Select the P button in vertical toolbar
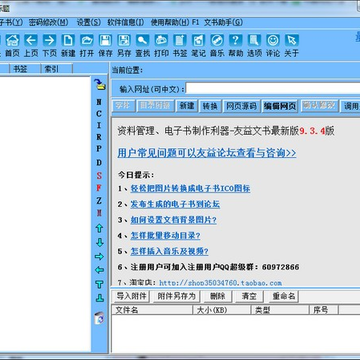Image resolution: width=360 pixels, height=360 pixels. pos(99,149)
